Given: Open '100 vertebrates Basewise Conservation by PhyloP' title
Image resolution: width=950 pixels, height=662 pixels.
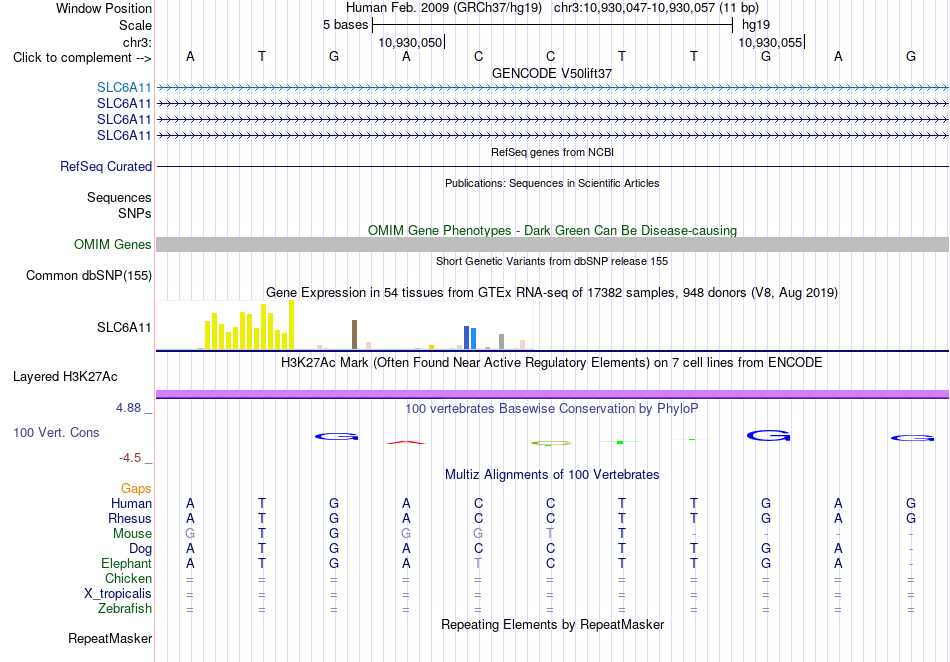Looking at the screenshot, I should [552, 409].
